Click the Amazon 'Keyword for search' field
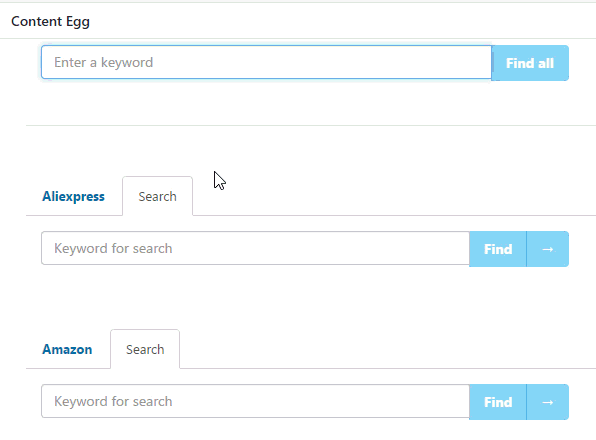Viewport: 596px width, 440px height. point(255,401)
